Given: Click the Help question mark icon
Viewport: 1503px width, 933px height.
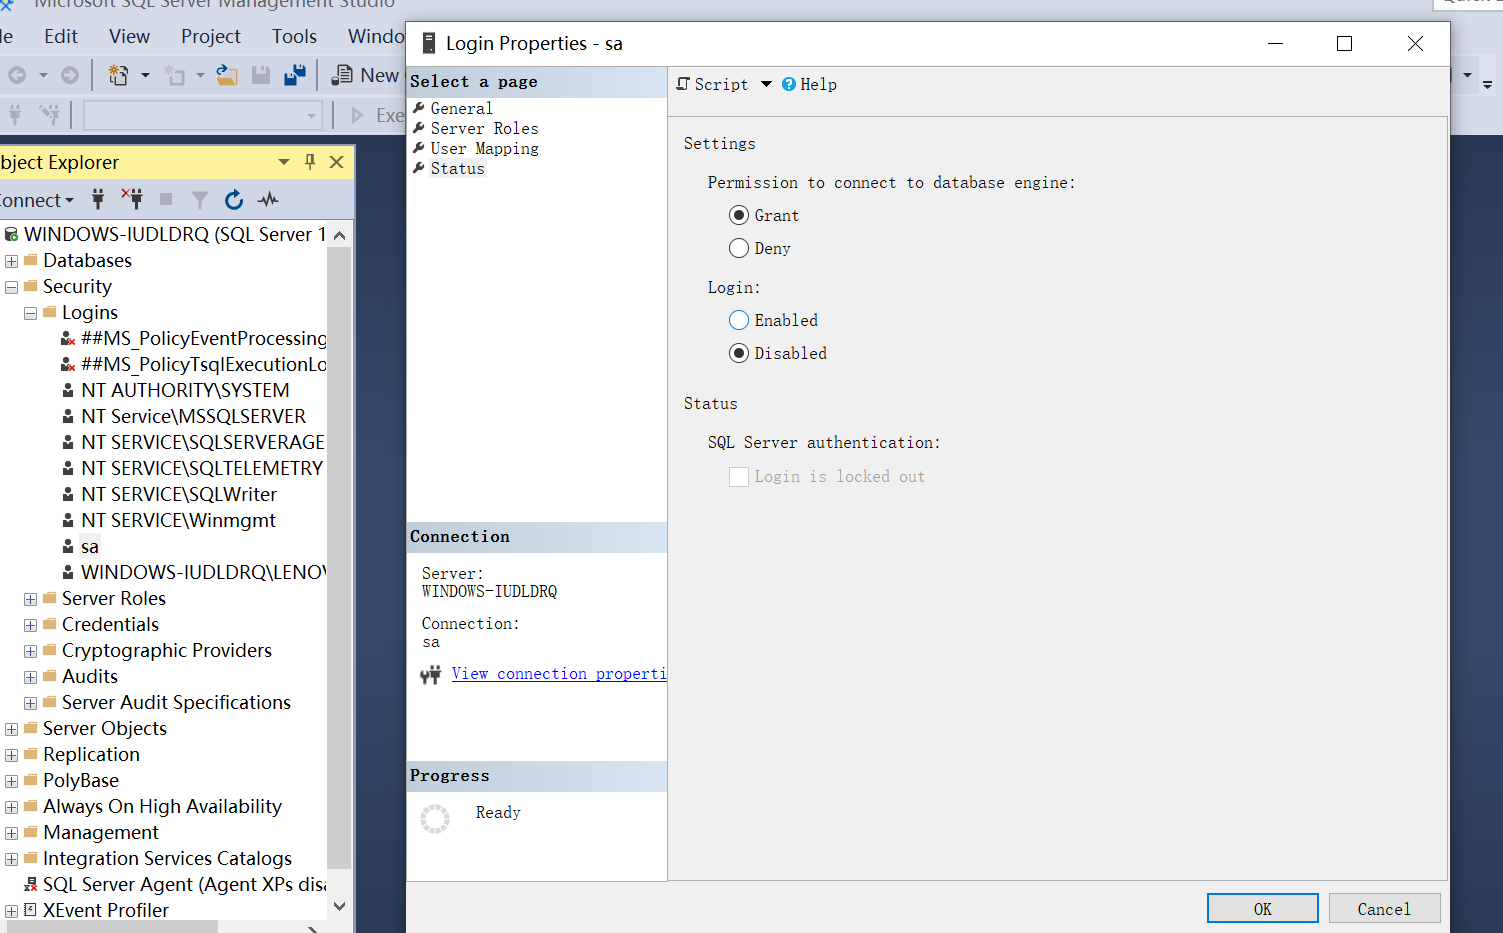Looking at the screenshot, I should [x=789, y=84].
